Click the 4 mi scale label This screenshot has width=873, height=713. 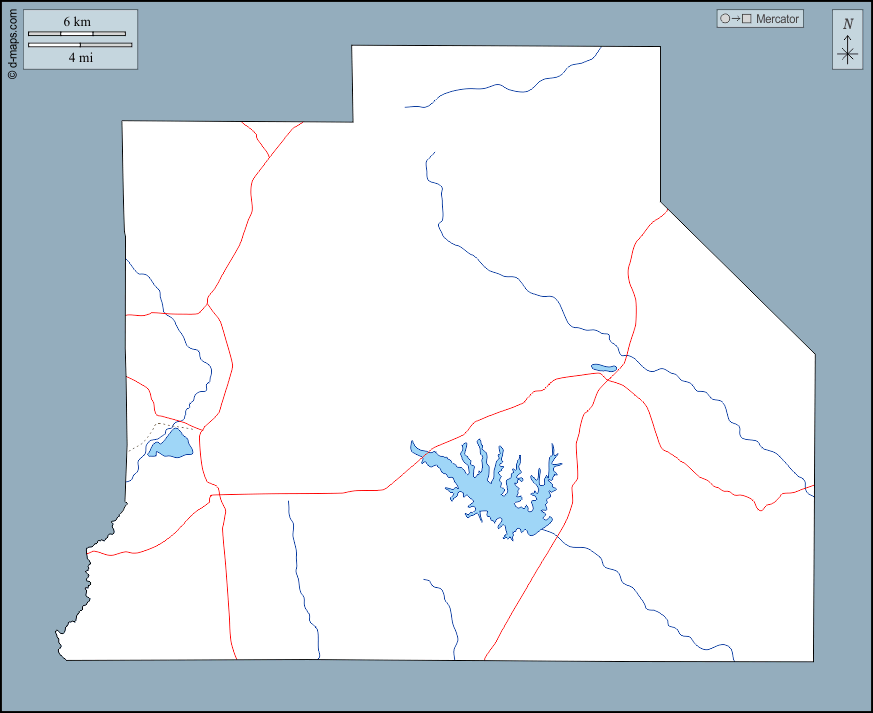(x=80, y=57)
